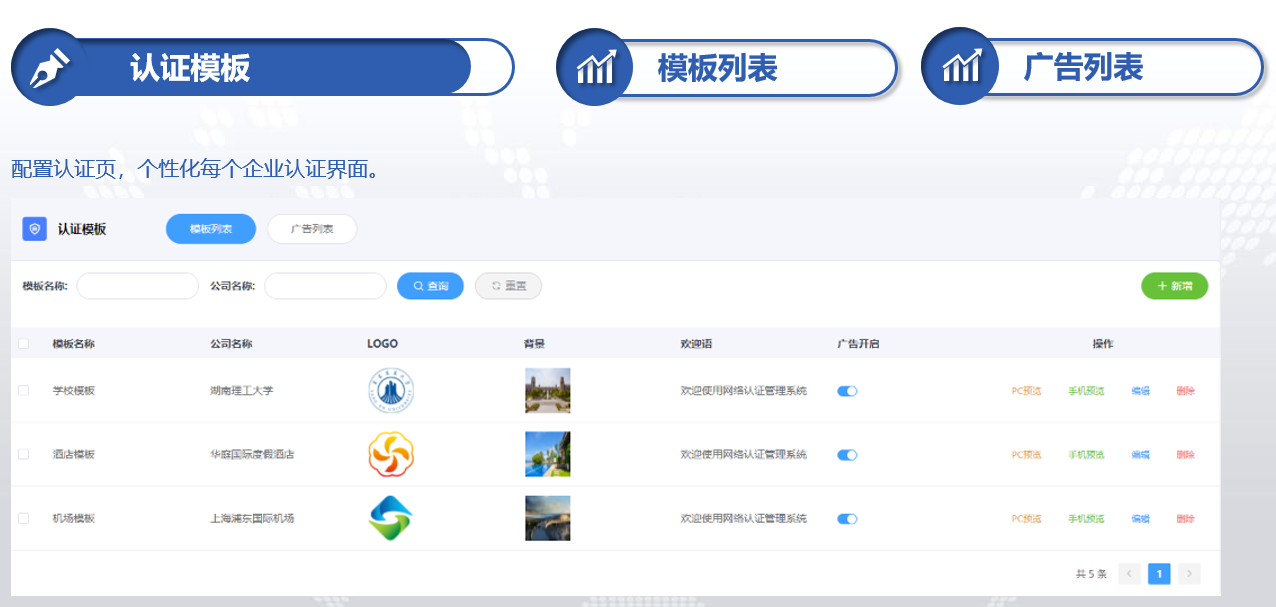The height and width of the screenshot is (607, 1276).
Task: Open the large 广告列表 banner
Action: 1092,67
